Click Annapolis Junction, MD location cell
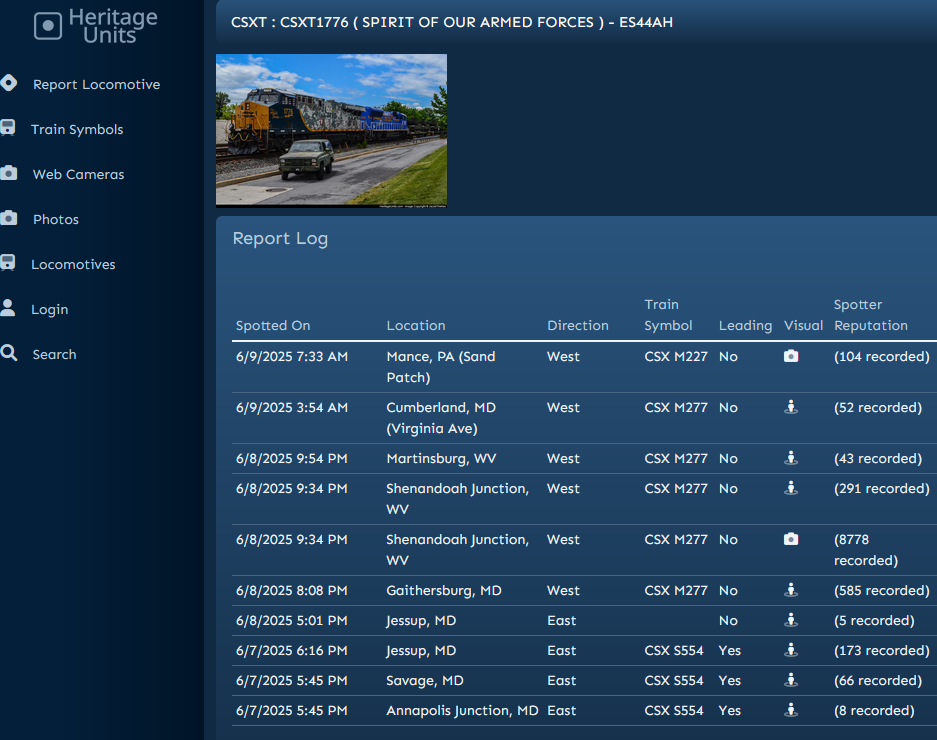The width and height of the screenshot is (937, 740). tap(462, 711)
